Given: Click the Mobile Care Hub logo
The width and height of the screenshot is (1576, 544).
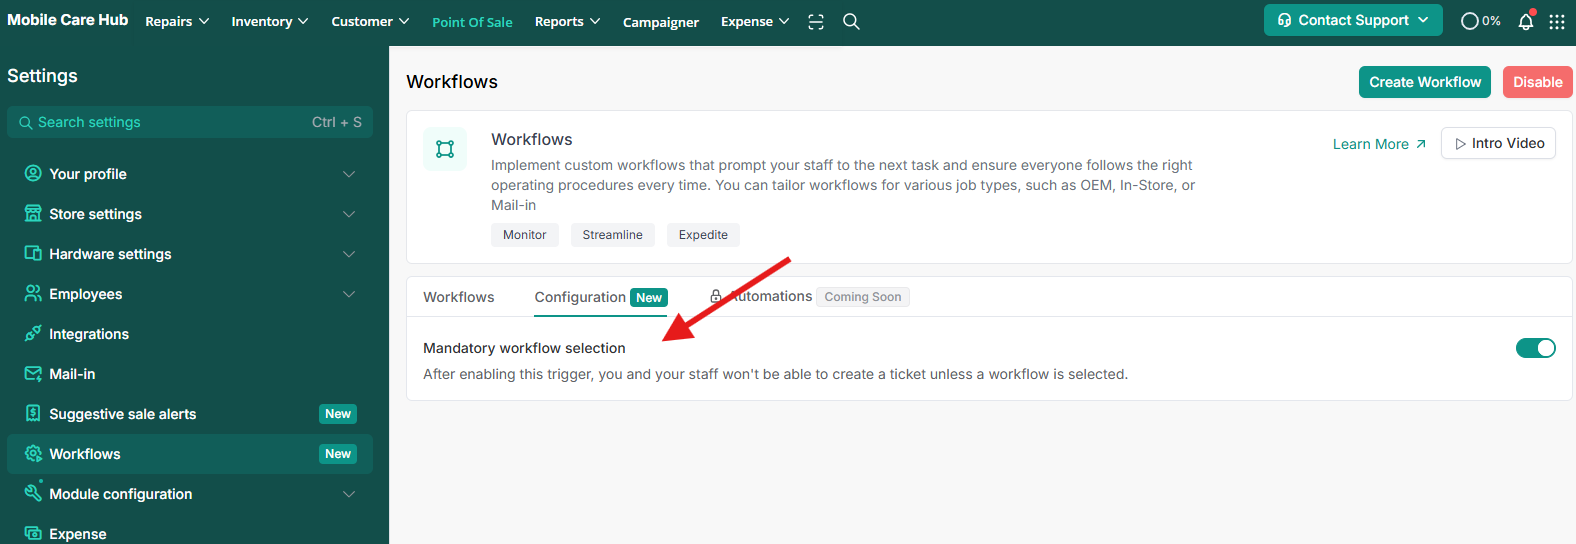Looking at the screenshot, I should point(67,20).
